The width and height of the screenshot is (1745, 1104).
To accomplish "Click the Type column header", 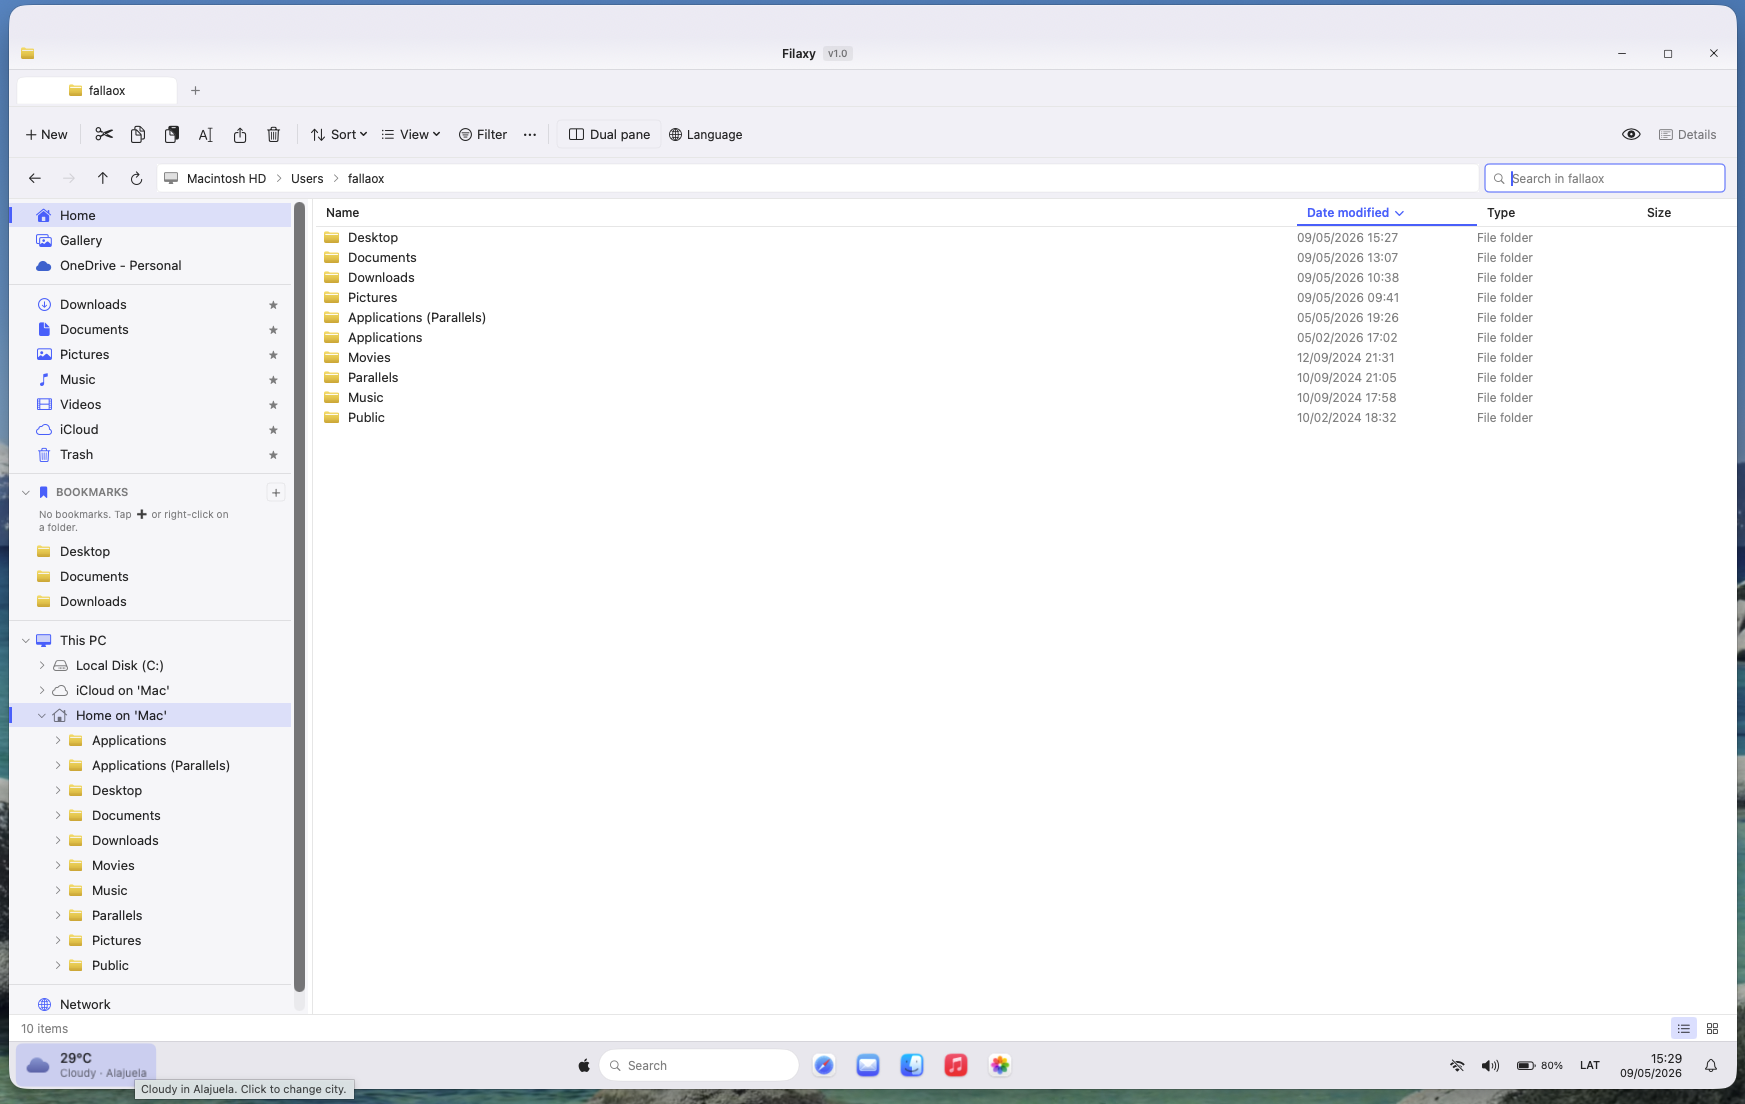I will pyautogui.click(x=1501, y=212).
